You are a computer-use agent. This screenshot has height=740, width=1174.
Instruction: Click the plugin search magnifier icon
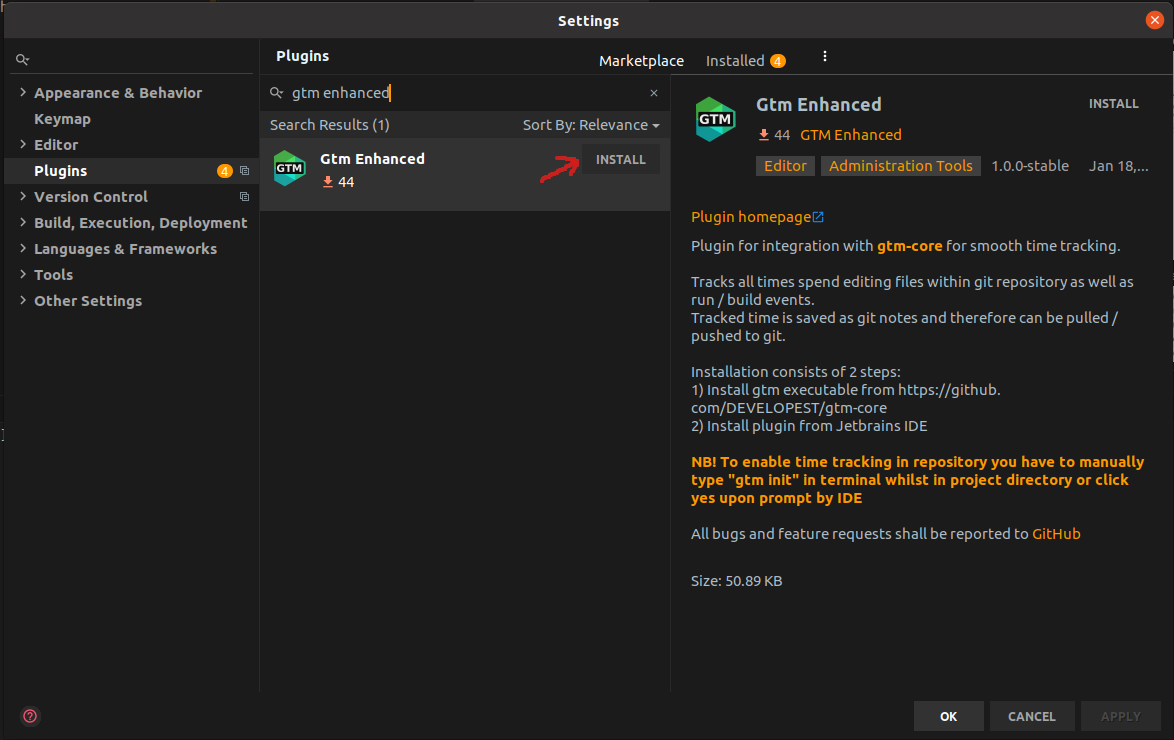coord(276,93)
